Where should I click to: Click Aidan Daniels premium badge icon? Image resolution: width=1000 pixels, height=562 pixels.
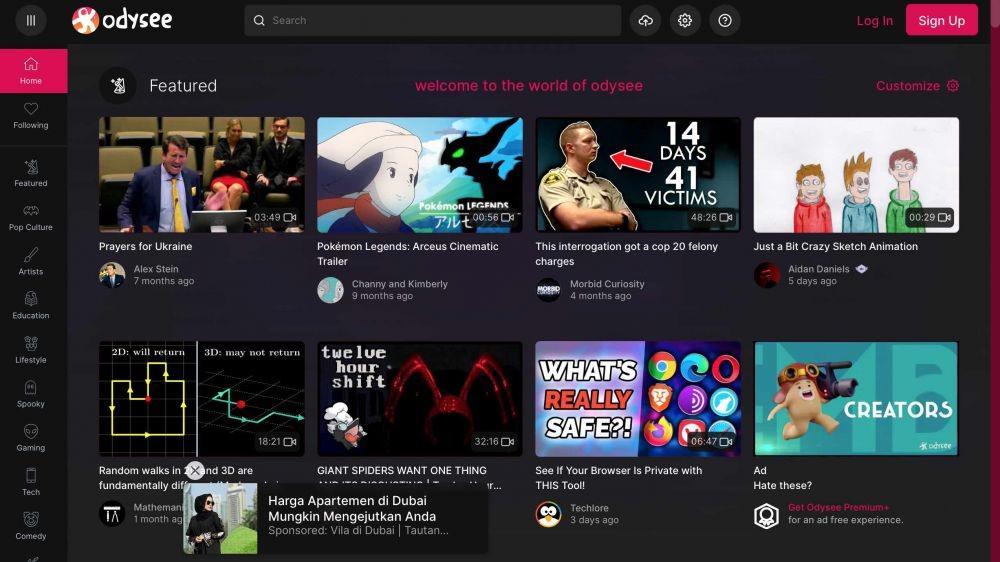[862, 269]
